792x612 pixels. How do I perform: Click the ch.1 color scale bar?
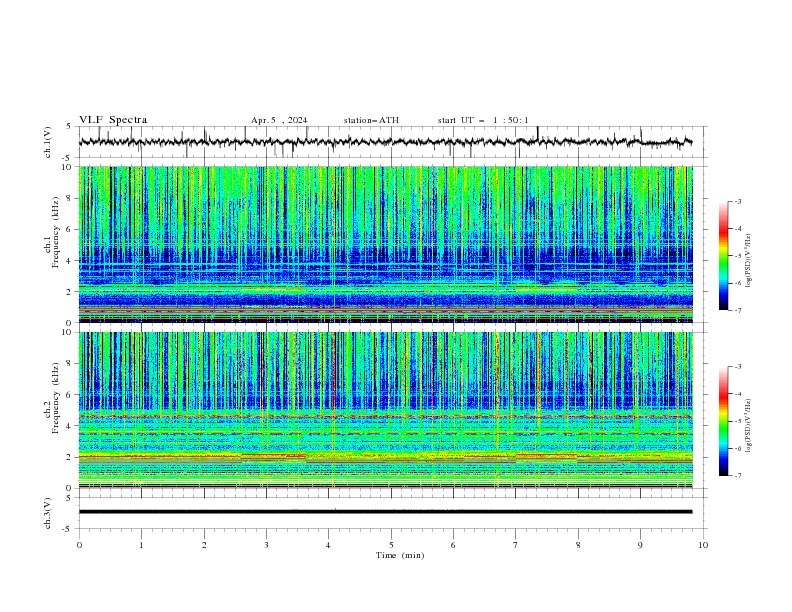[x=723, y=256]
